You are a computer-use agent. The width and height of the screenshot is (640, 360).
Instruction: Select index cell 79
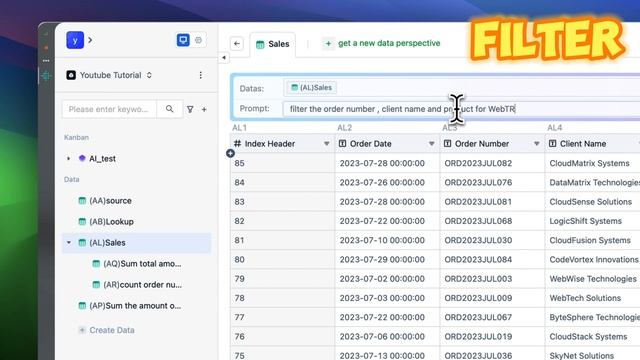pos(282,279)
